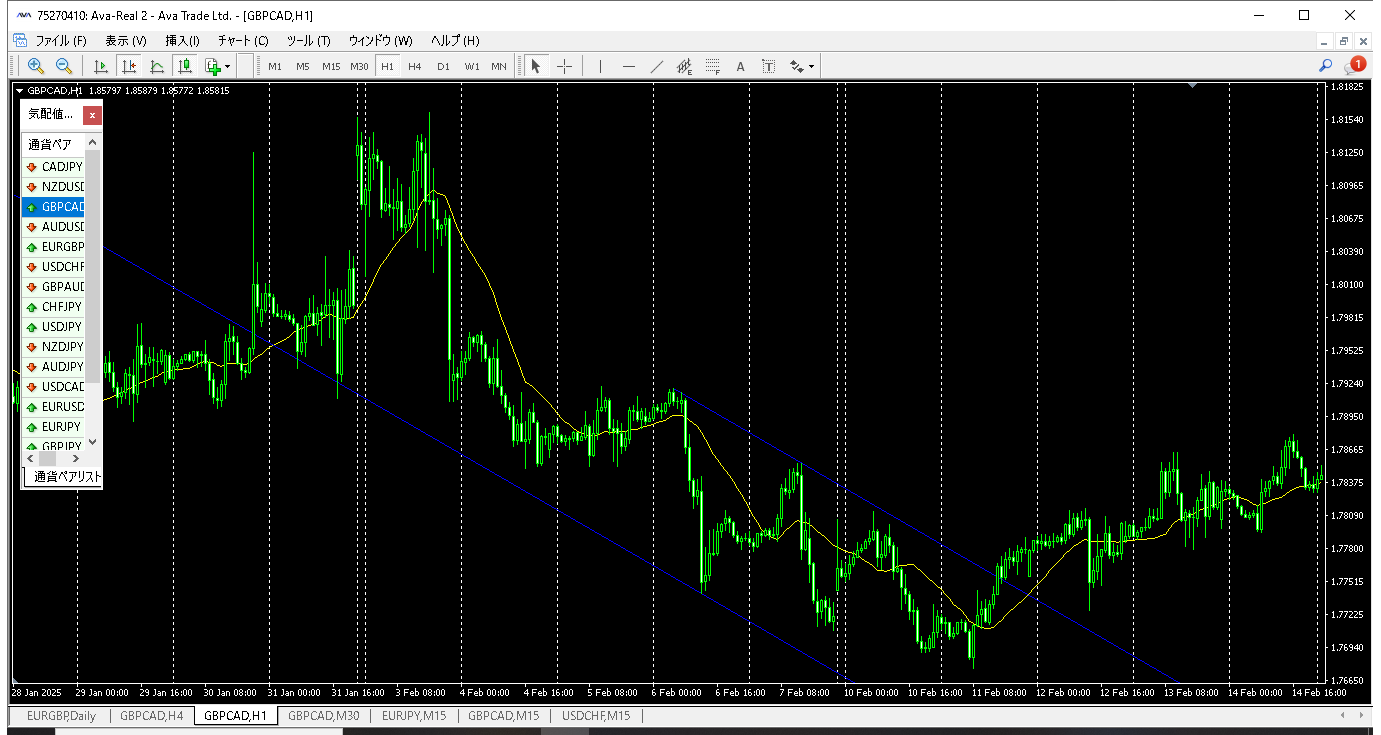Viewport: 1381px width, 735px height.
Task: Select the Fibonacci retracement tool
Action: (712, 66)
